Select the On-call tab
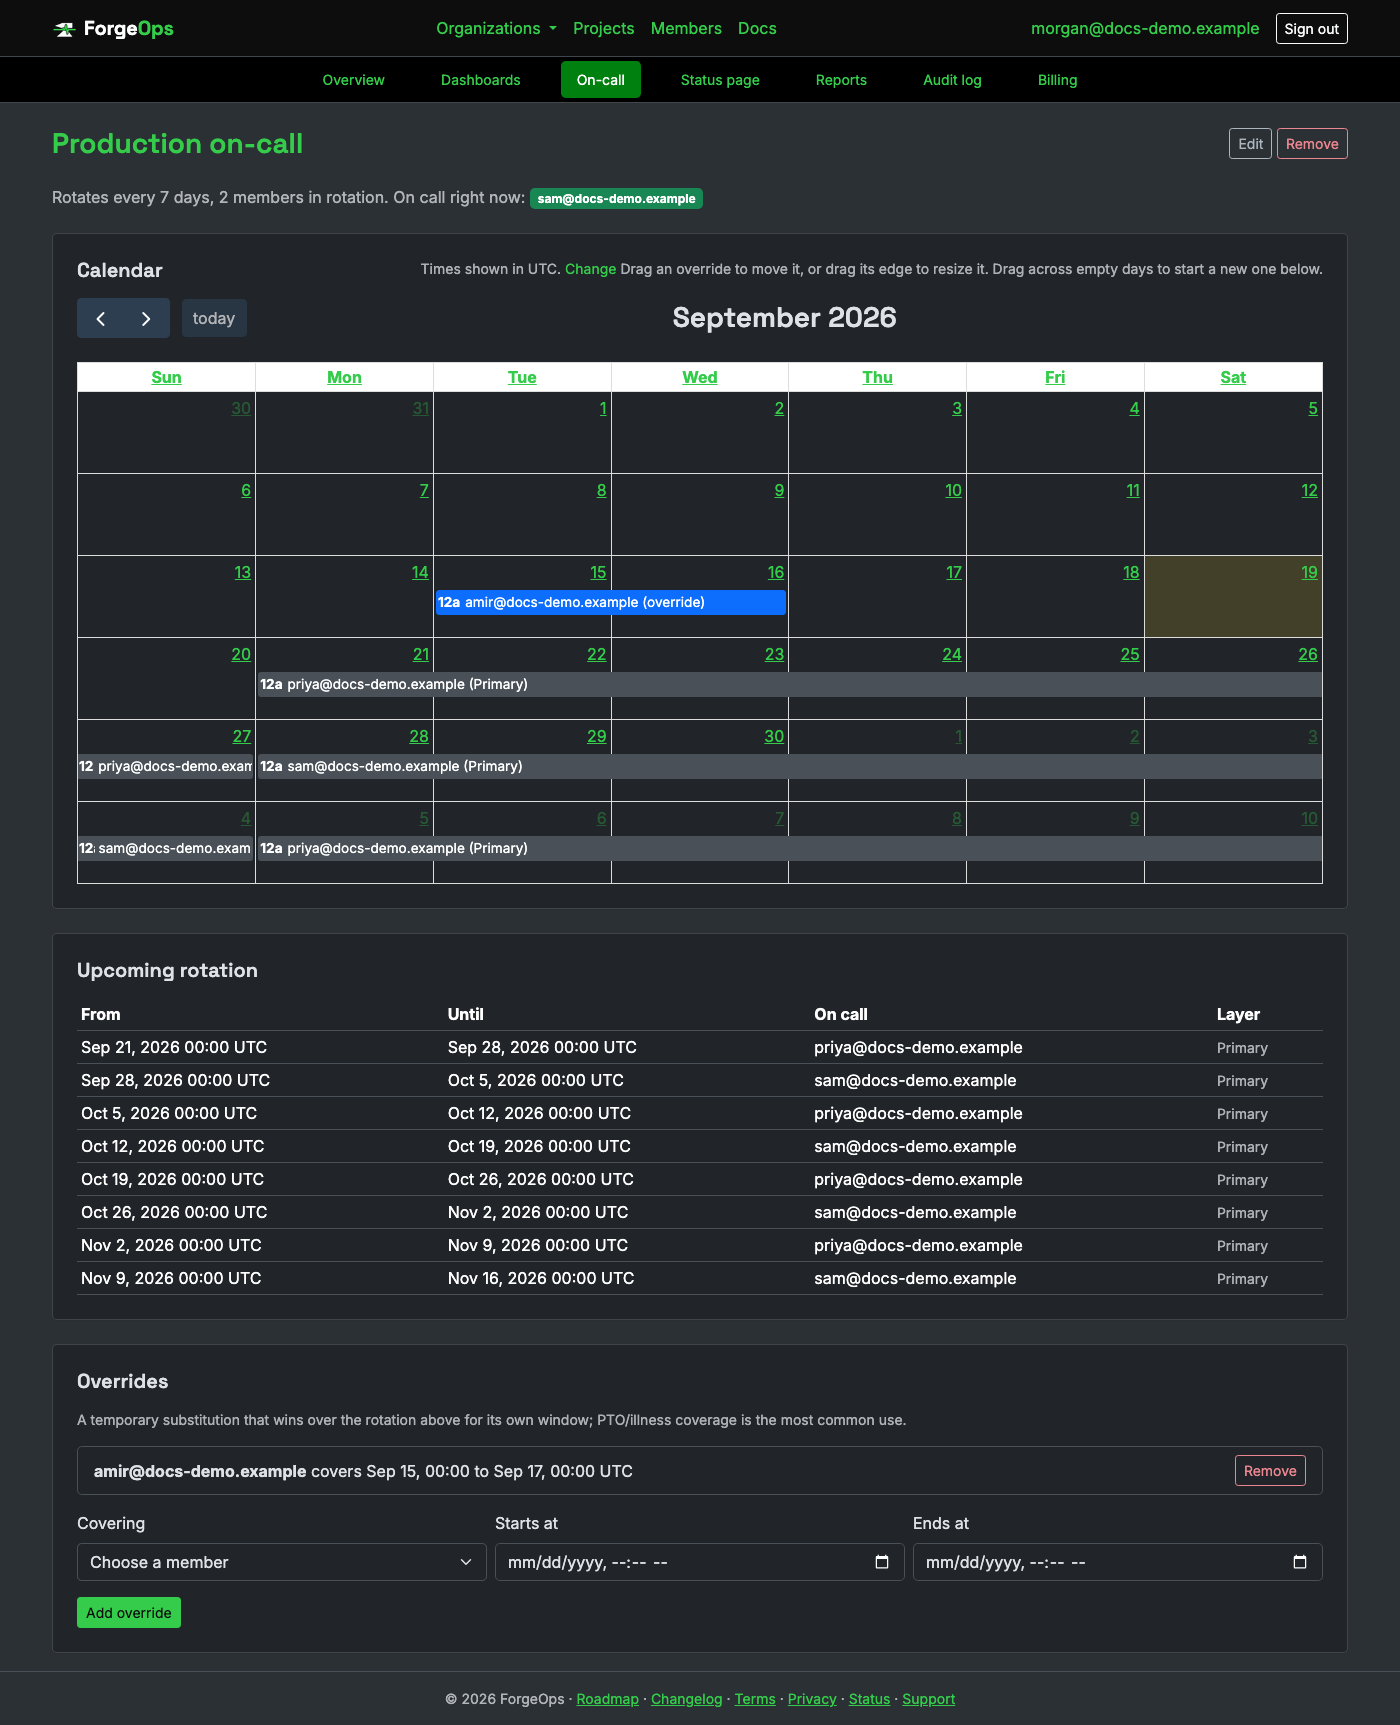This screenshot has height=1725, width=1400. coord(601,80)
